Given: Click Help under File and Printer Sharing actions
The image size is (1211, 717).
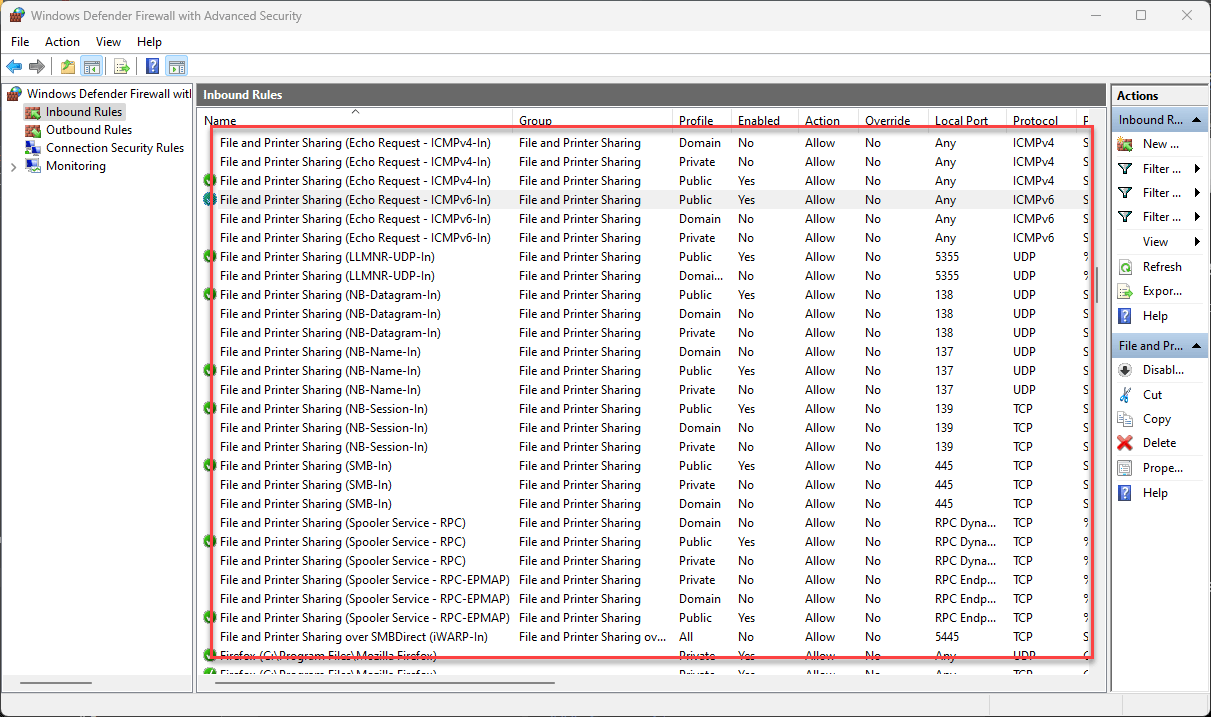Looking at the screenshot, I should pos(1155,493).
